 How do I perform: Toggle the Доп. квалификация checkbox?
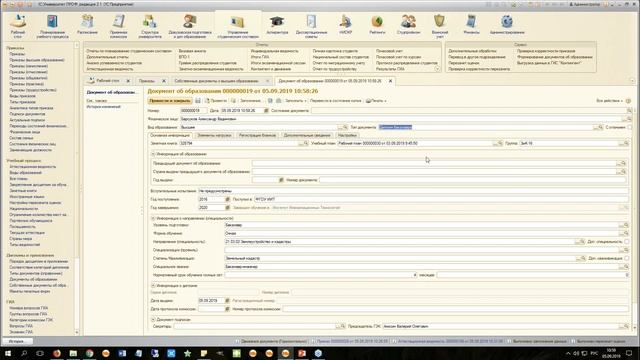(x=627, y=258)
